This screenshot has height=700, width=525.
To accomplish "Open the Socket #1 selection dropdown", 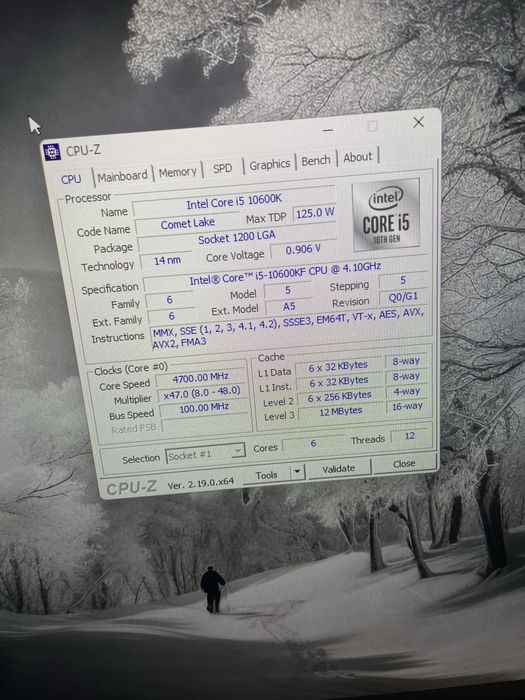I will [x=205, y=454].
